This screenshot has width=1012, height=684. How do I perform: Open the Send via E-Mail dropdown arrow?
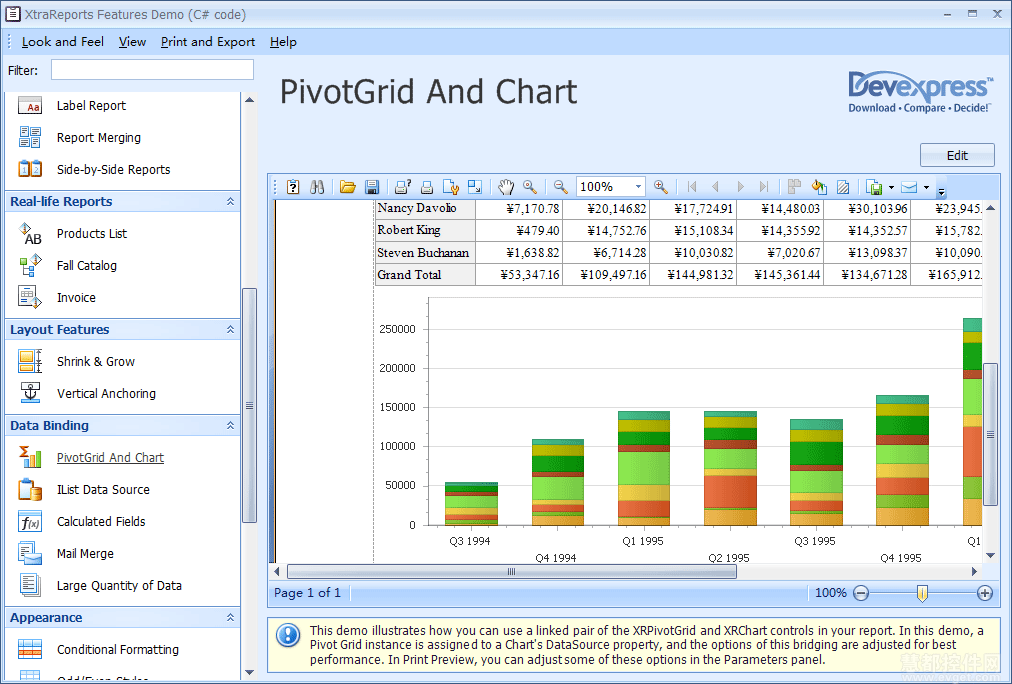(926, 187)
